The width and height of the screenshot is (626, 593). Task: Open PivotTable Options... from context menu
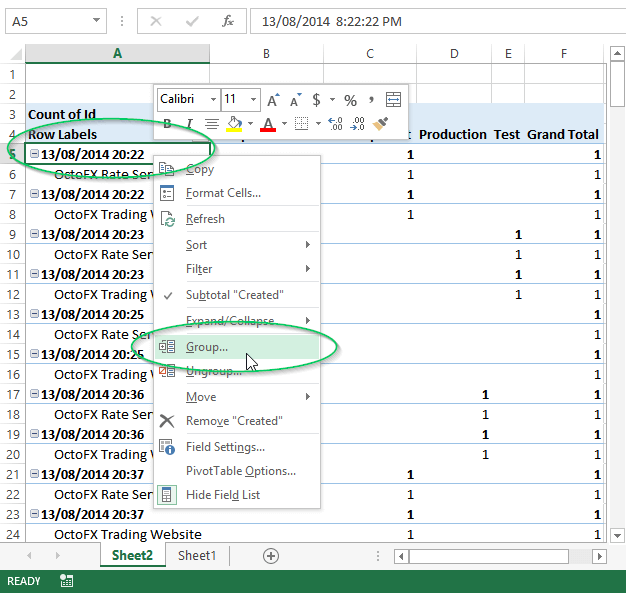pos(240,471)
